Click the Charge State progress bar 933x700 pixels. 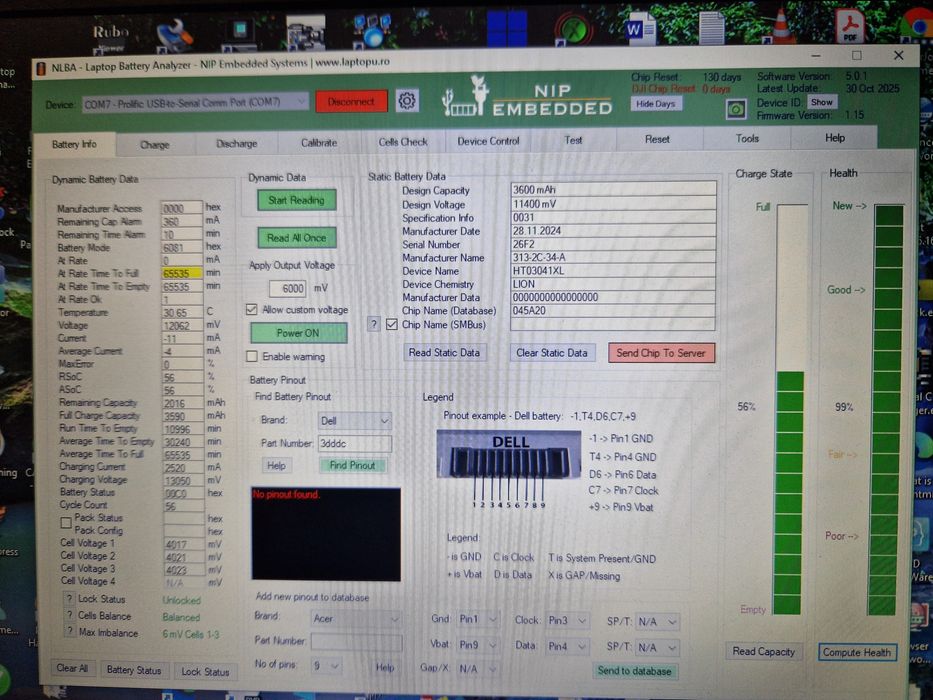(790, 410)
